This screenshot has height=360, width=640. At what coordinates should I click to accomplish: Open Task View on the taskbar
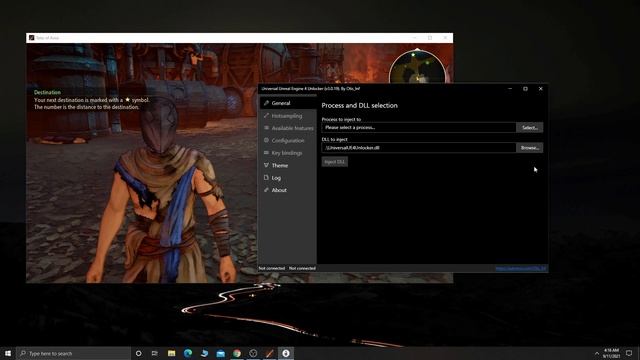click(155, 353)
